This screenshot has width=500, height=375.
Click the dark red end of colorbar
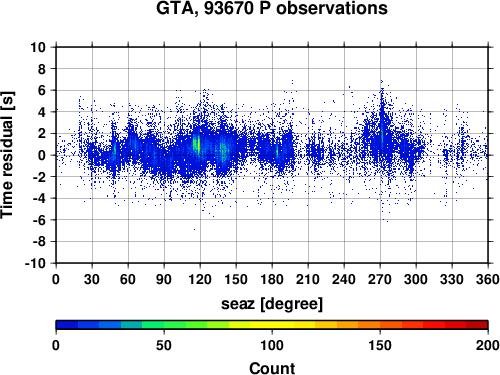[477, 325]
